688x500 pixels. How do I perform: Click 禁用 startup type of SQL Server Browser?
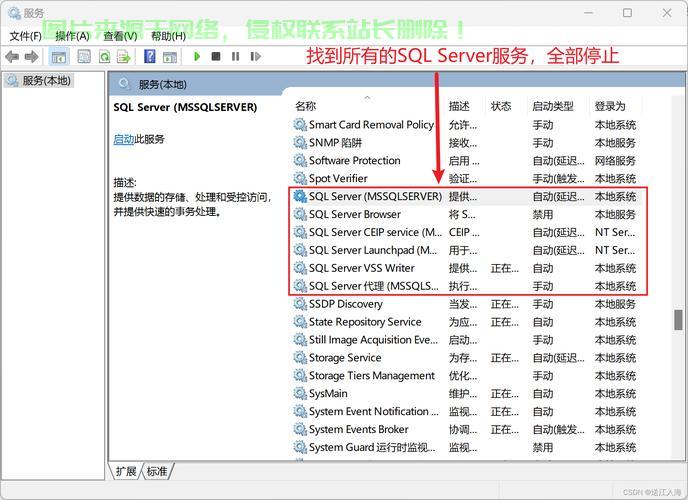(x=543, y=214)
